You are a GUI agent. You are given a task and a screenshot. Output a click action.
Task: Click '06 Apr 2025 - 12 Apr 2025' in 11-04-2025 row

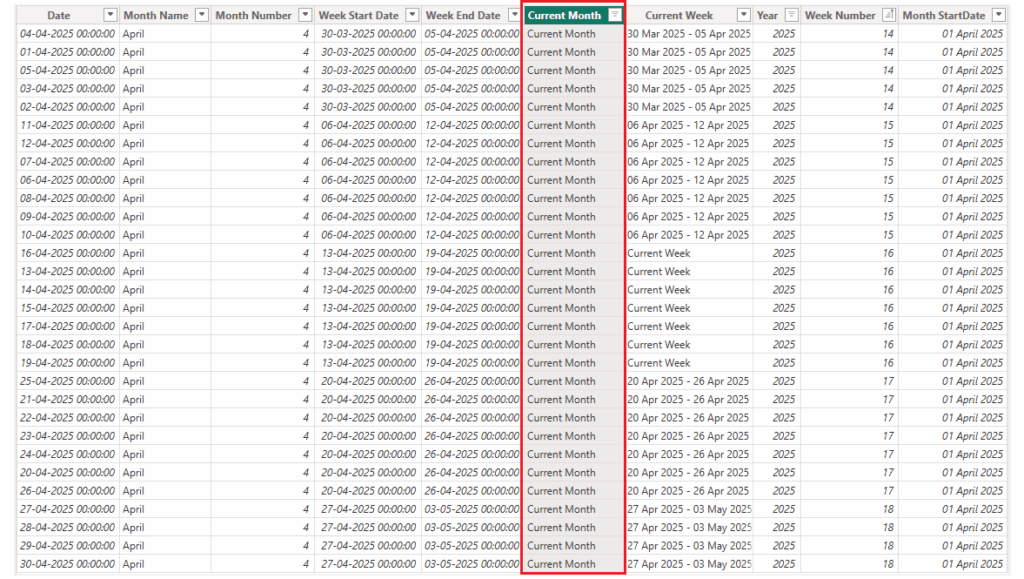point(688,125)
